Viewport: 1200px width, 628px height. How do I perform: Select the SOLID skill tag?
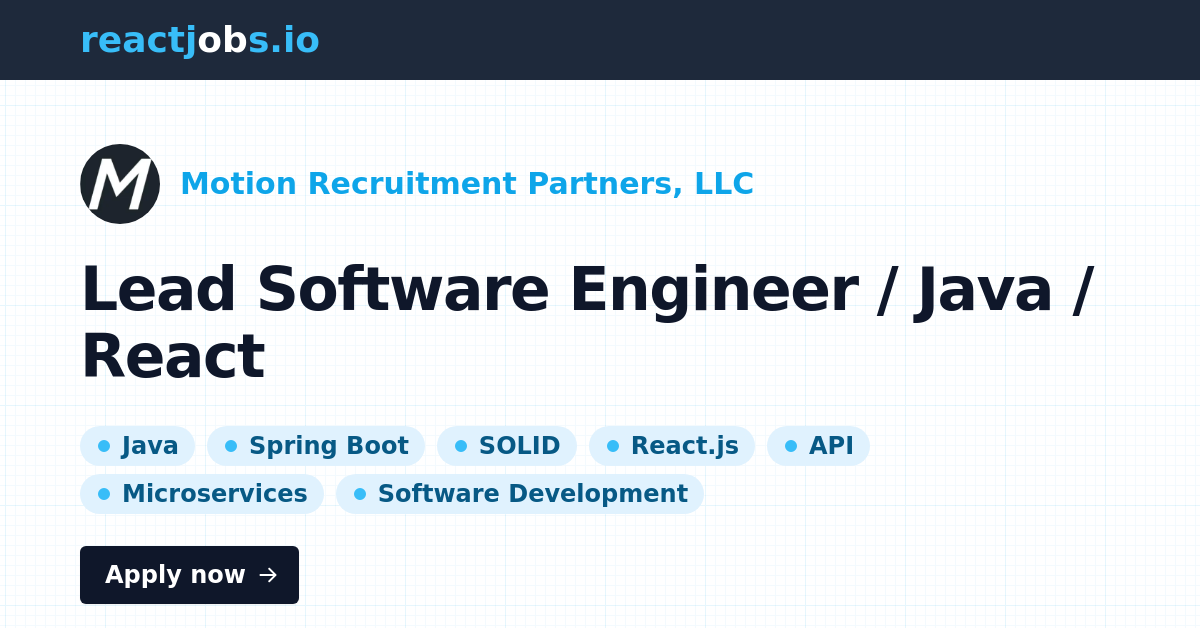(x=507, y=445)
